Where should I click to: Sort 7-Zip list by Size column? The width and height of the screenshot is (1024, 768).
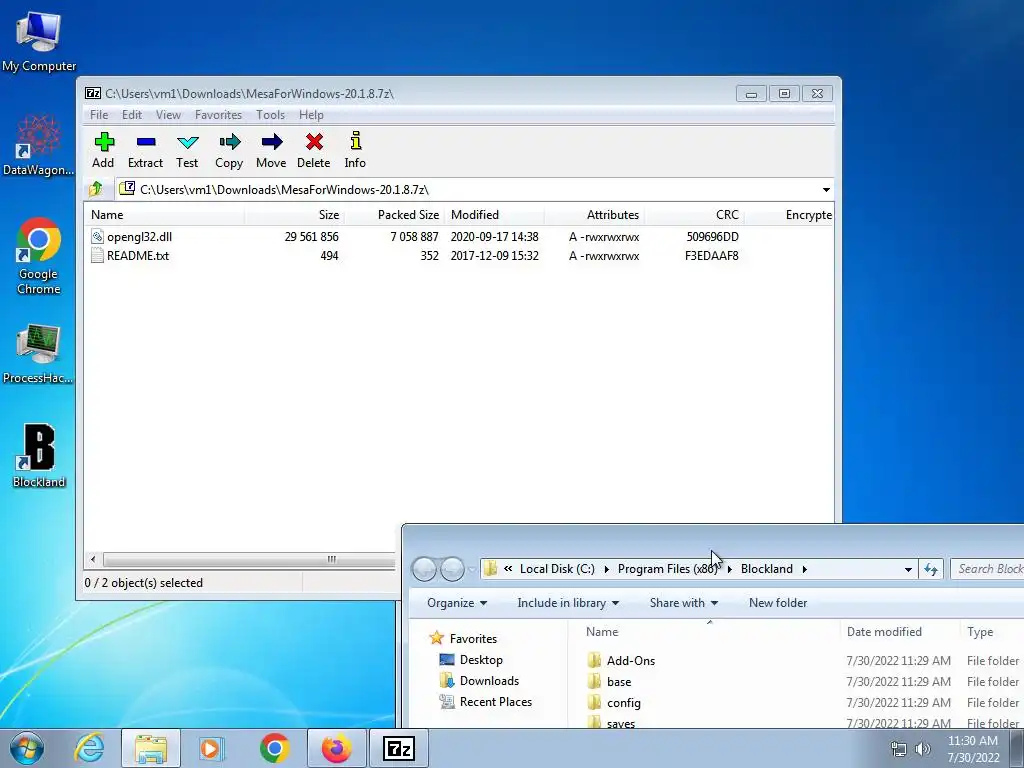coord(295,215)
